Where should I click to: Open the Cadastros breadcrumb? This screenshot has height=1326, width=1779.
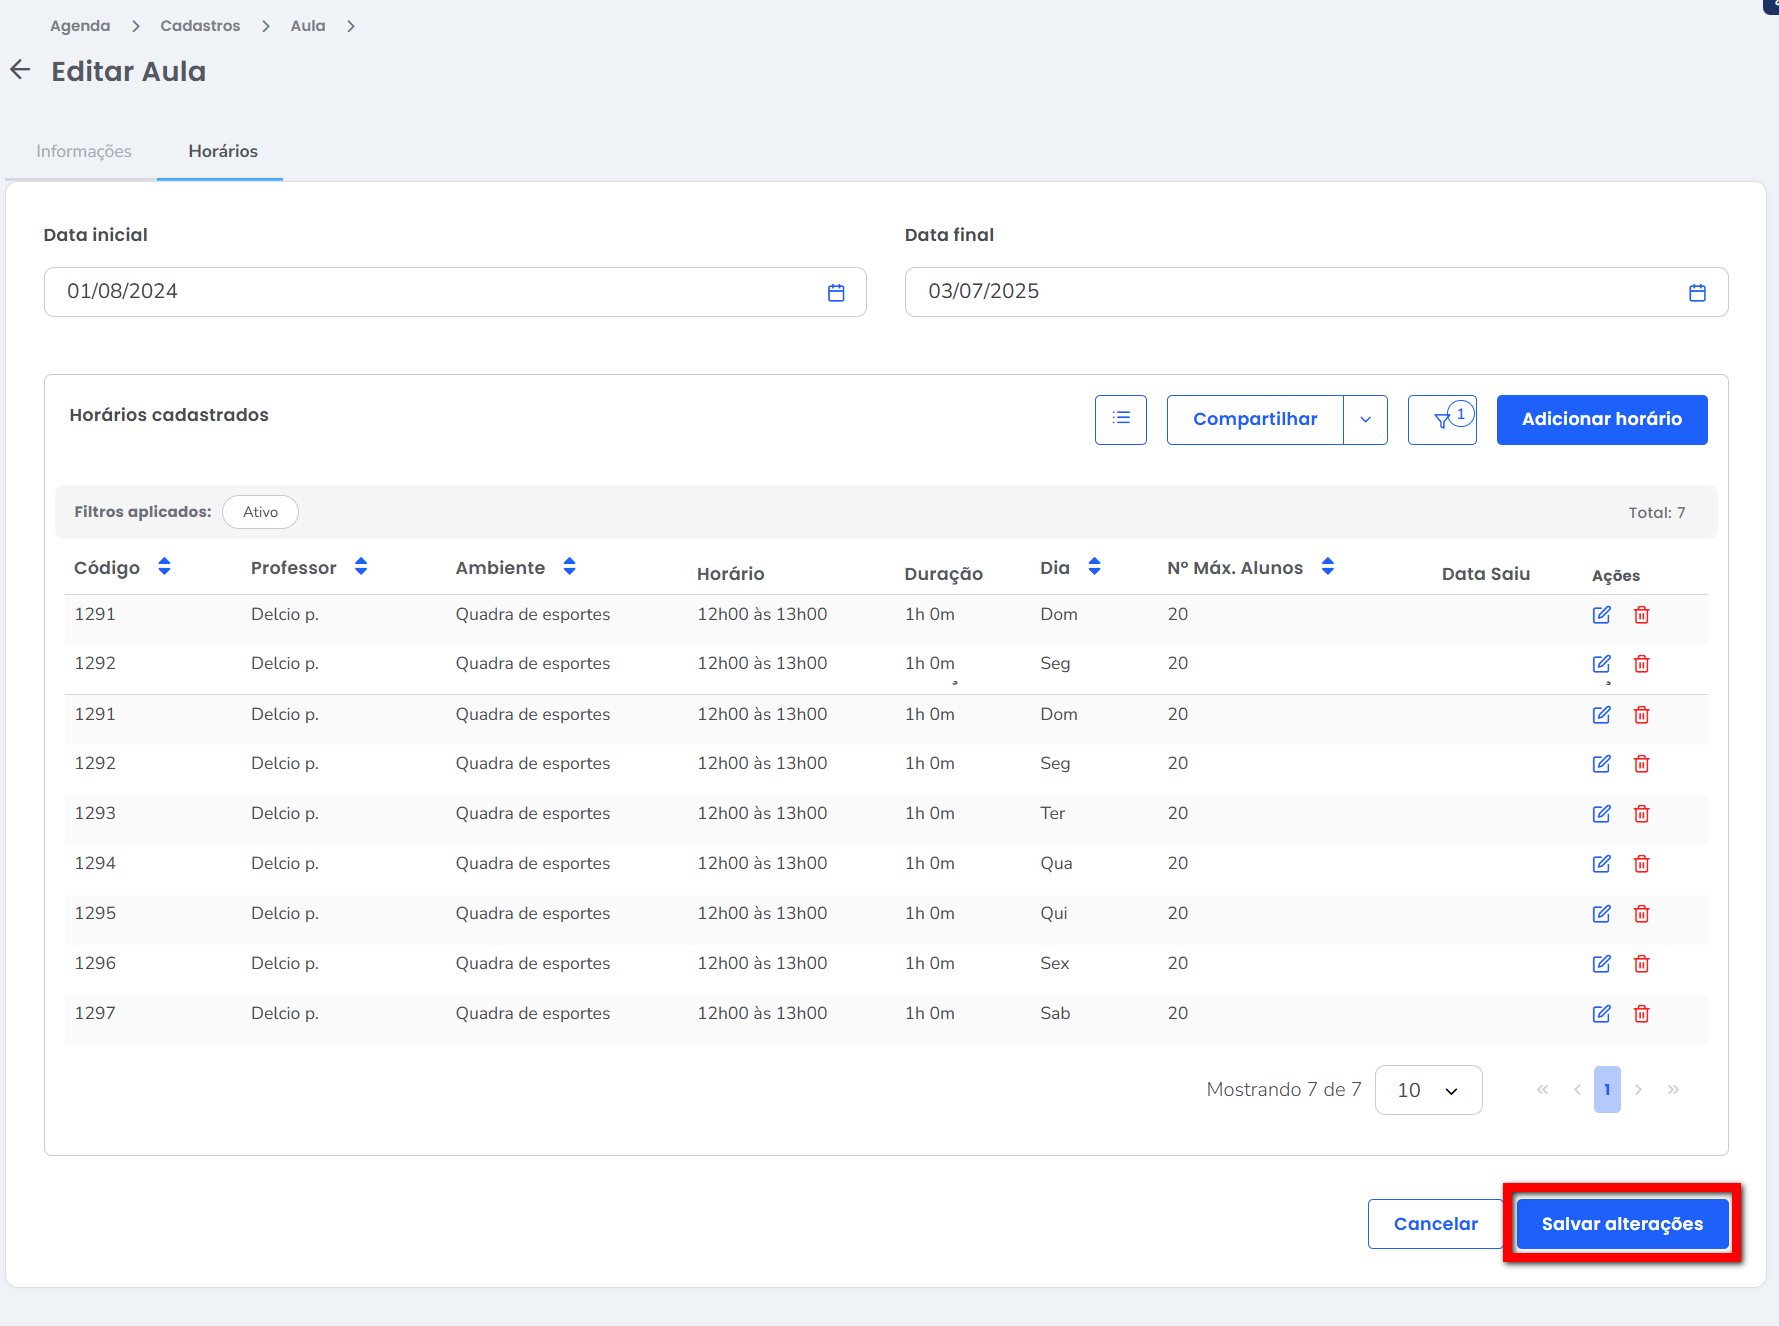pos(200,26)
